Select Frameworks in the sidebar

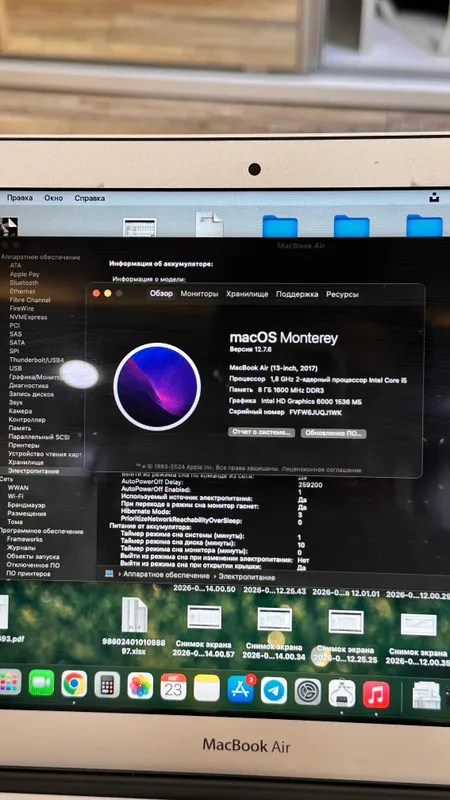pos(24,539)
